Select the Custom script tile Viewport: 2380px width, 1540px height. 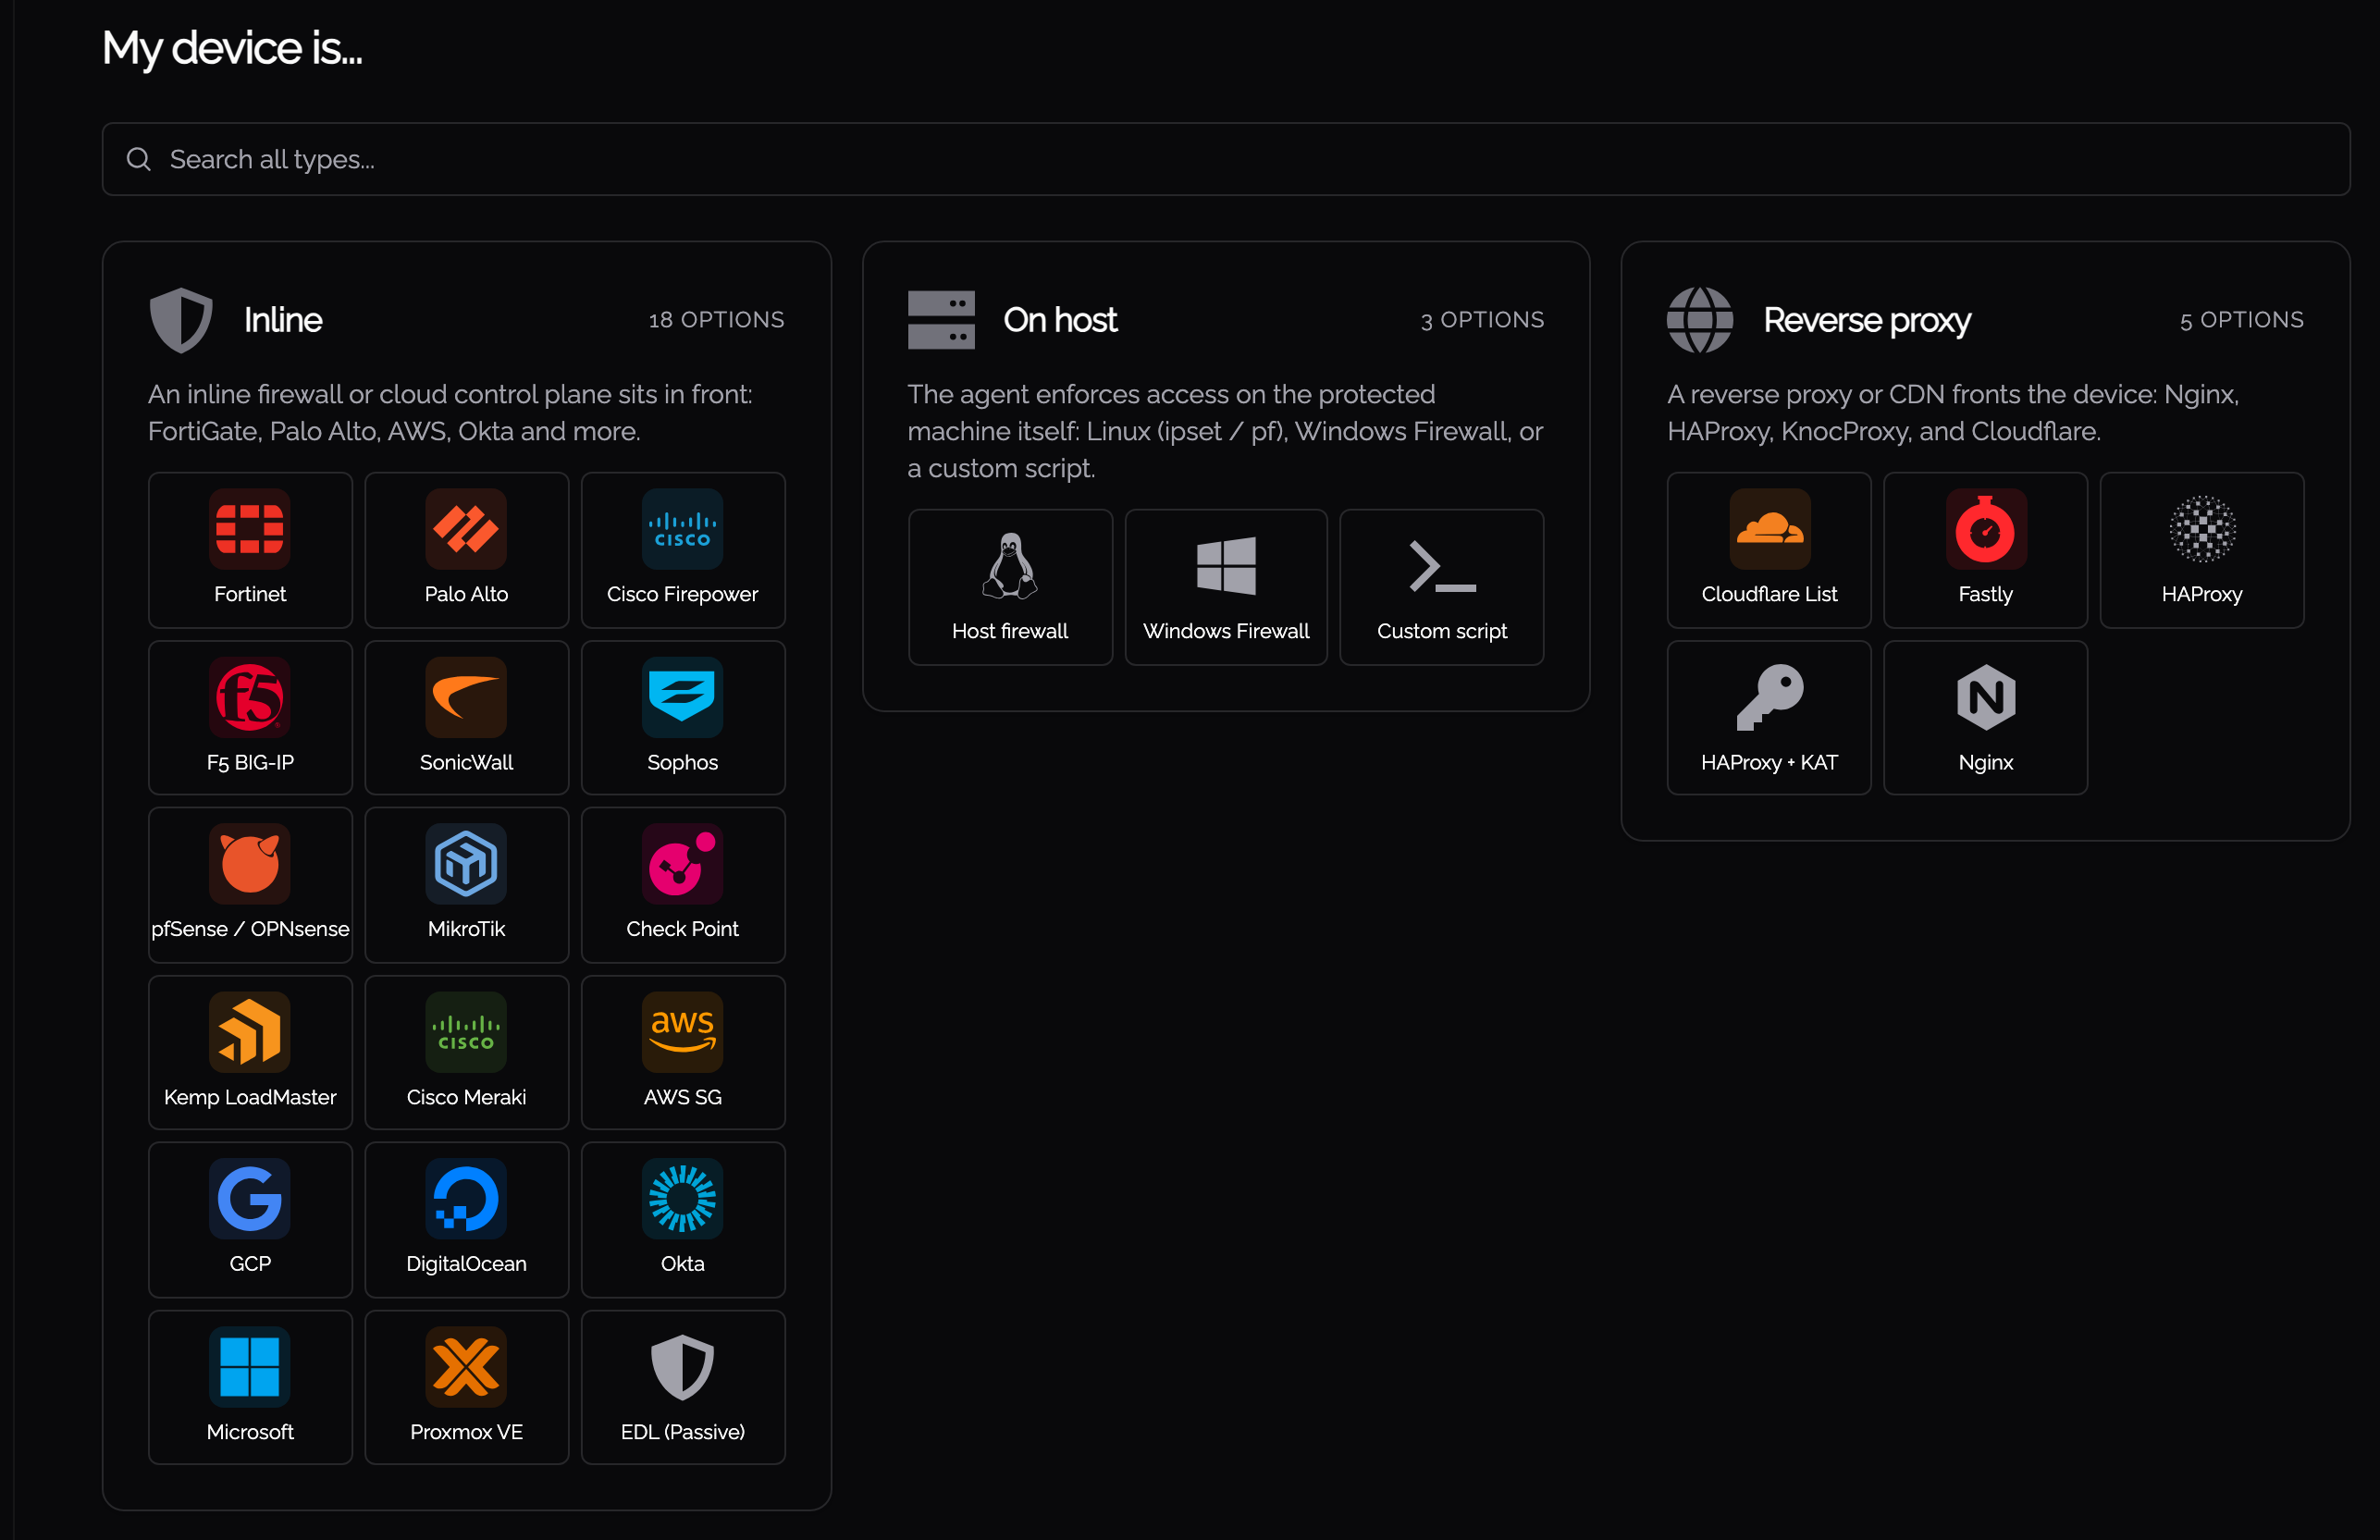tap(1442, 587)
